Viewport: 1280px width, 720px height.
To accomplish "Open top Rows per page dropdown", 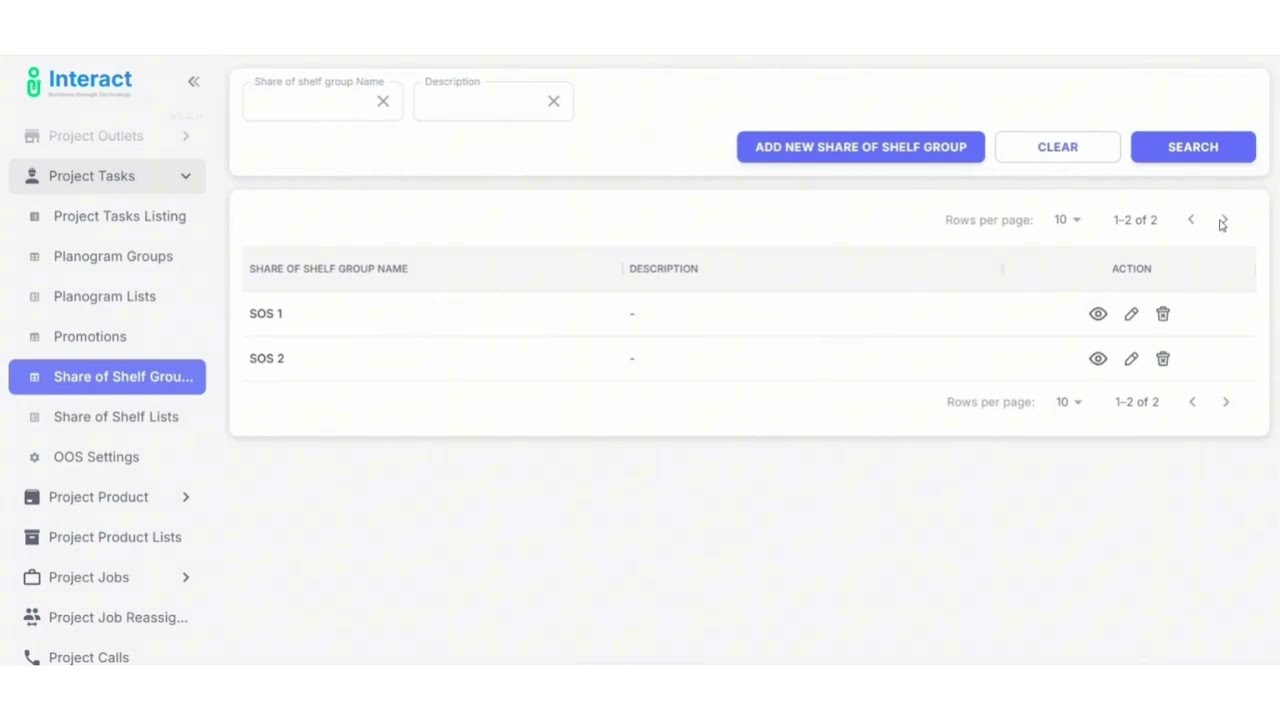I will [x=1067, y=220].
